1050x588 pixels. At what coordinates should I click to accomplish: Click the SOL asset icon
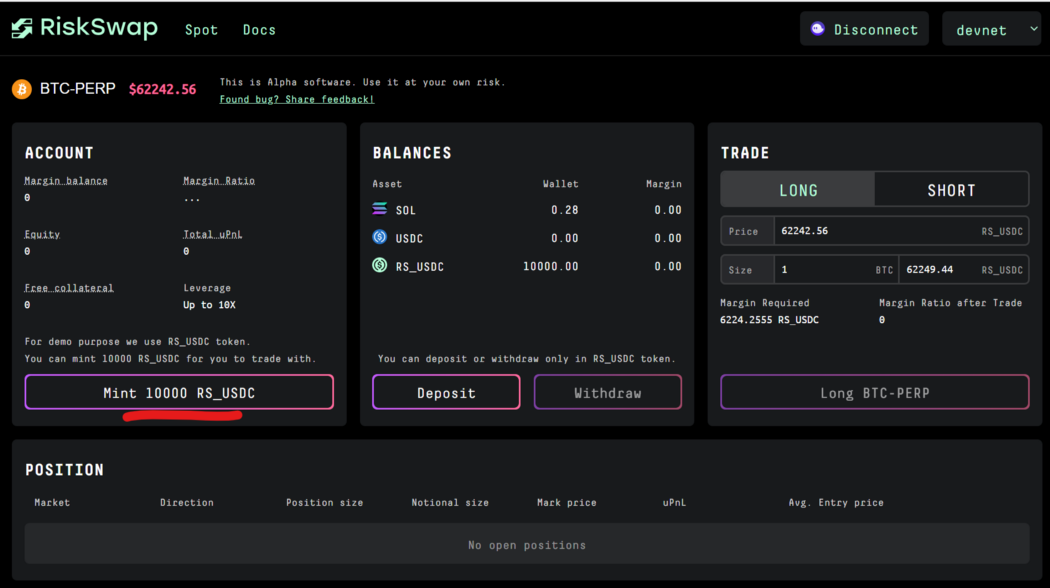[x=380, y=210]
